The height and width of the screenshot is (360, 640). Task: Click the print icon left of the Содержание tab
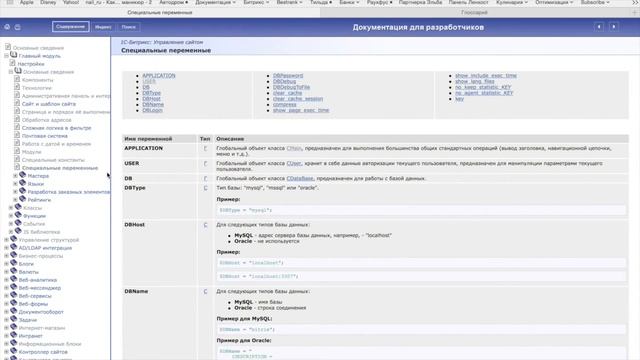18,27
